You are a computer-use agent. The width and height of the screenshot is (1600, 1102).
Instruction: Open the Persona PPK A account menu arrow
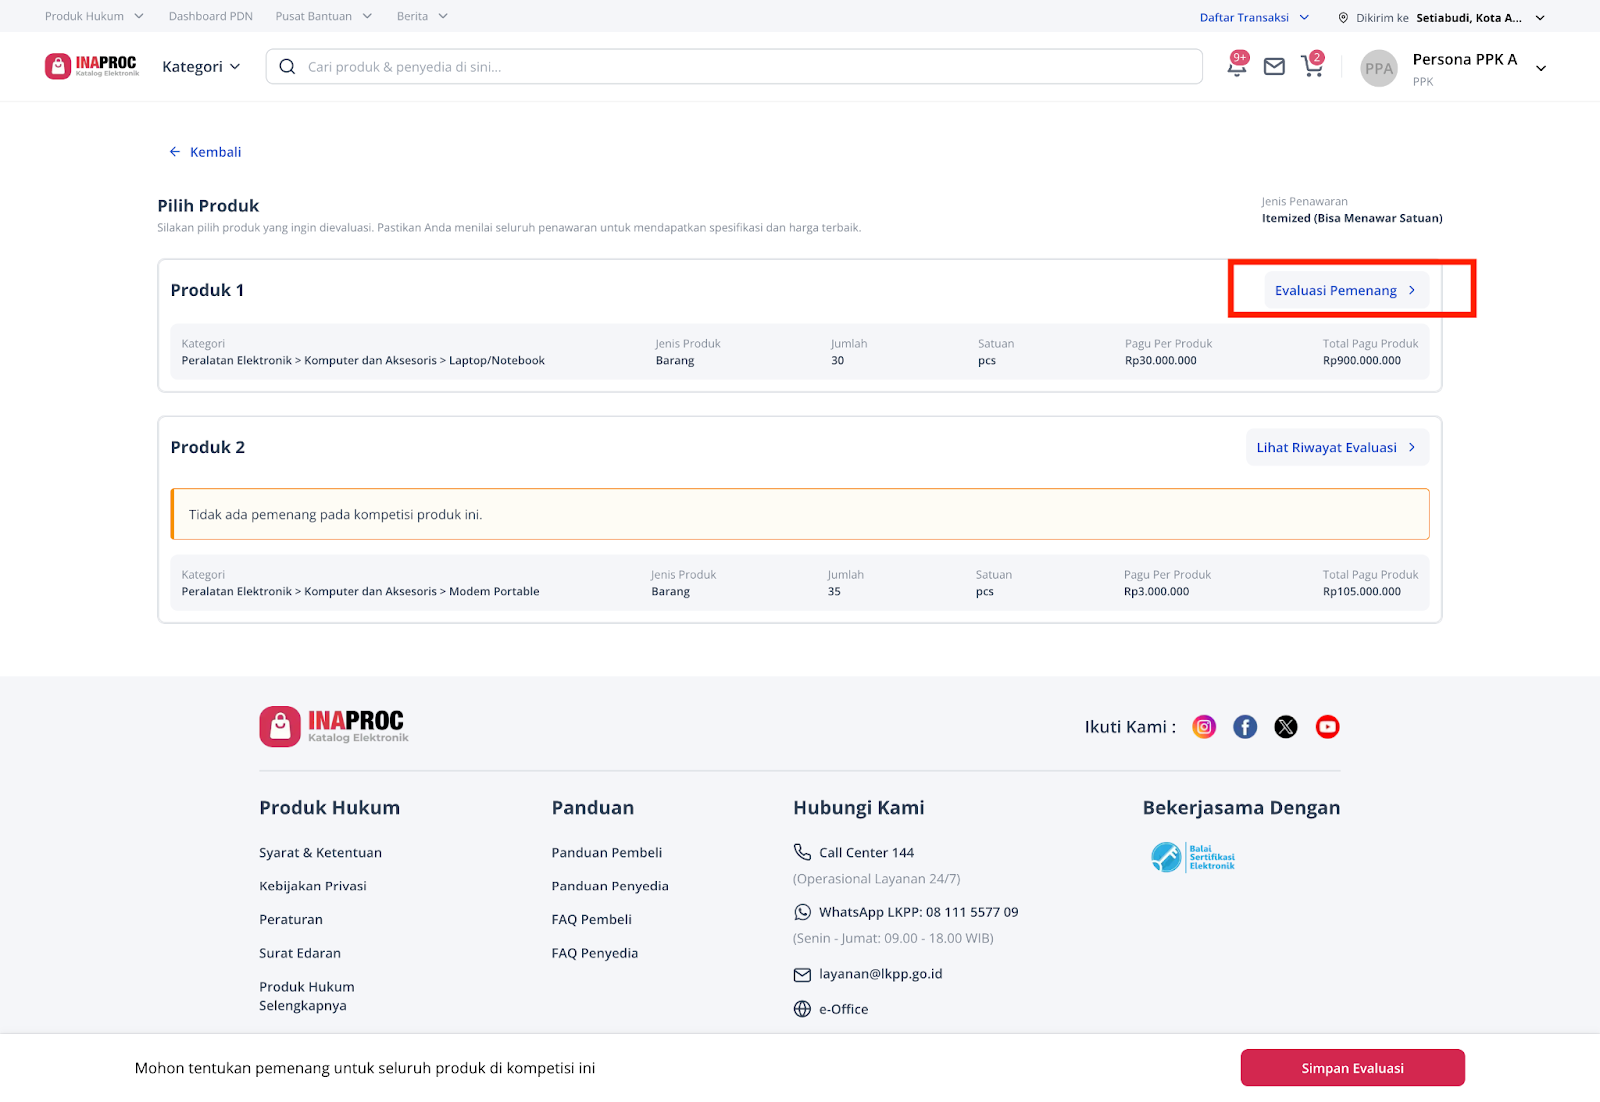click(1541, 68)
